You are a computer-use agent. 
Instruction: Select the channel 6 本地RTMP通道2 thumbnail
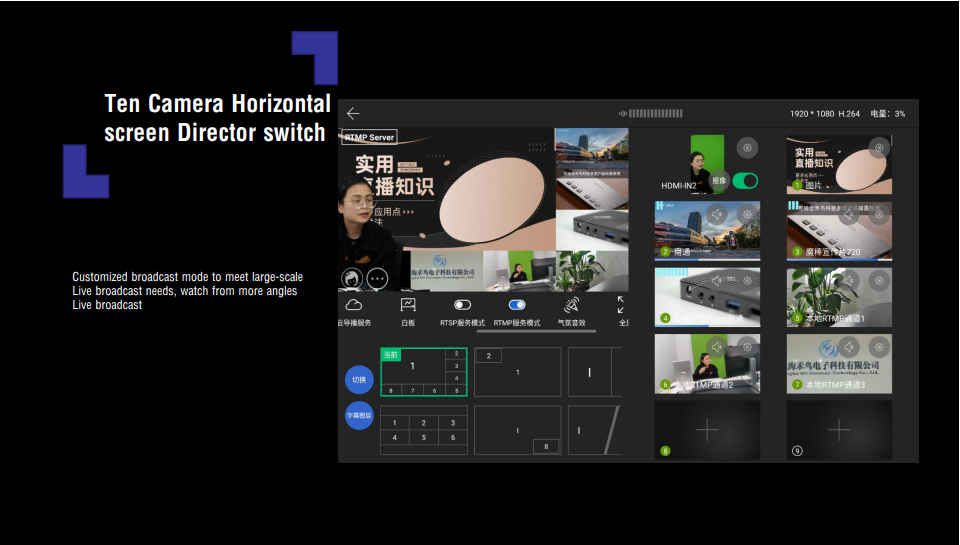707,364
